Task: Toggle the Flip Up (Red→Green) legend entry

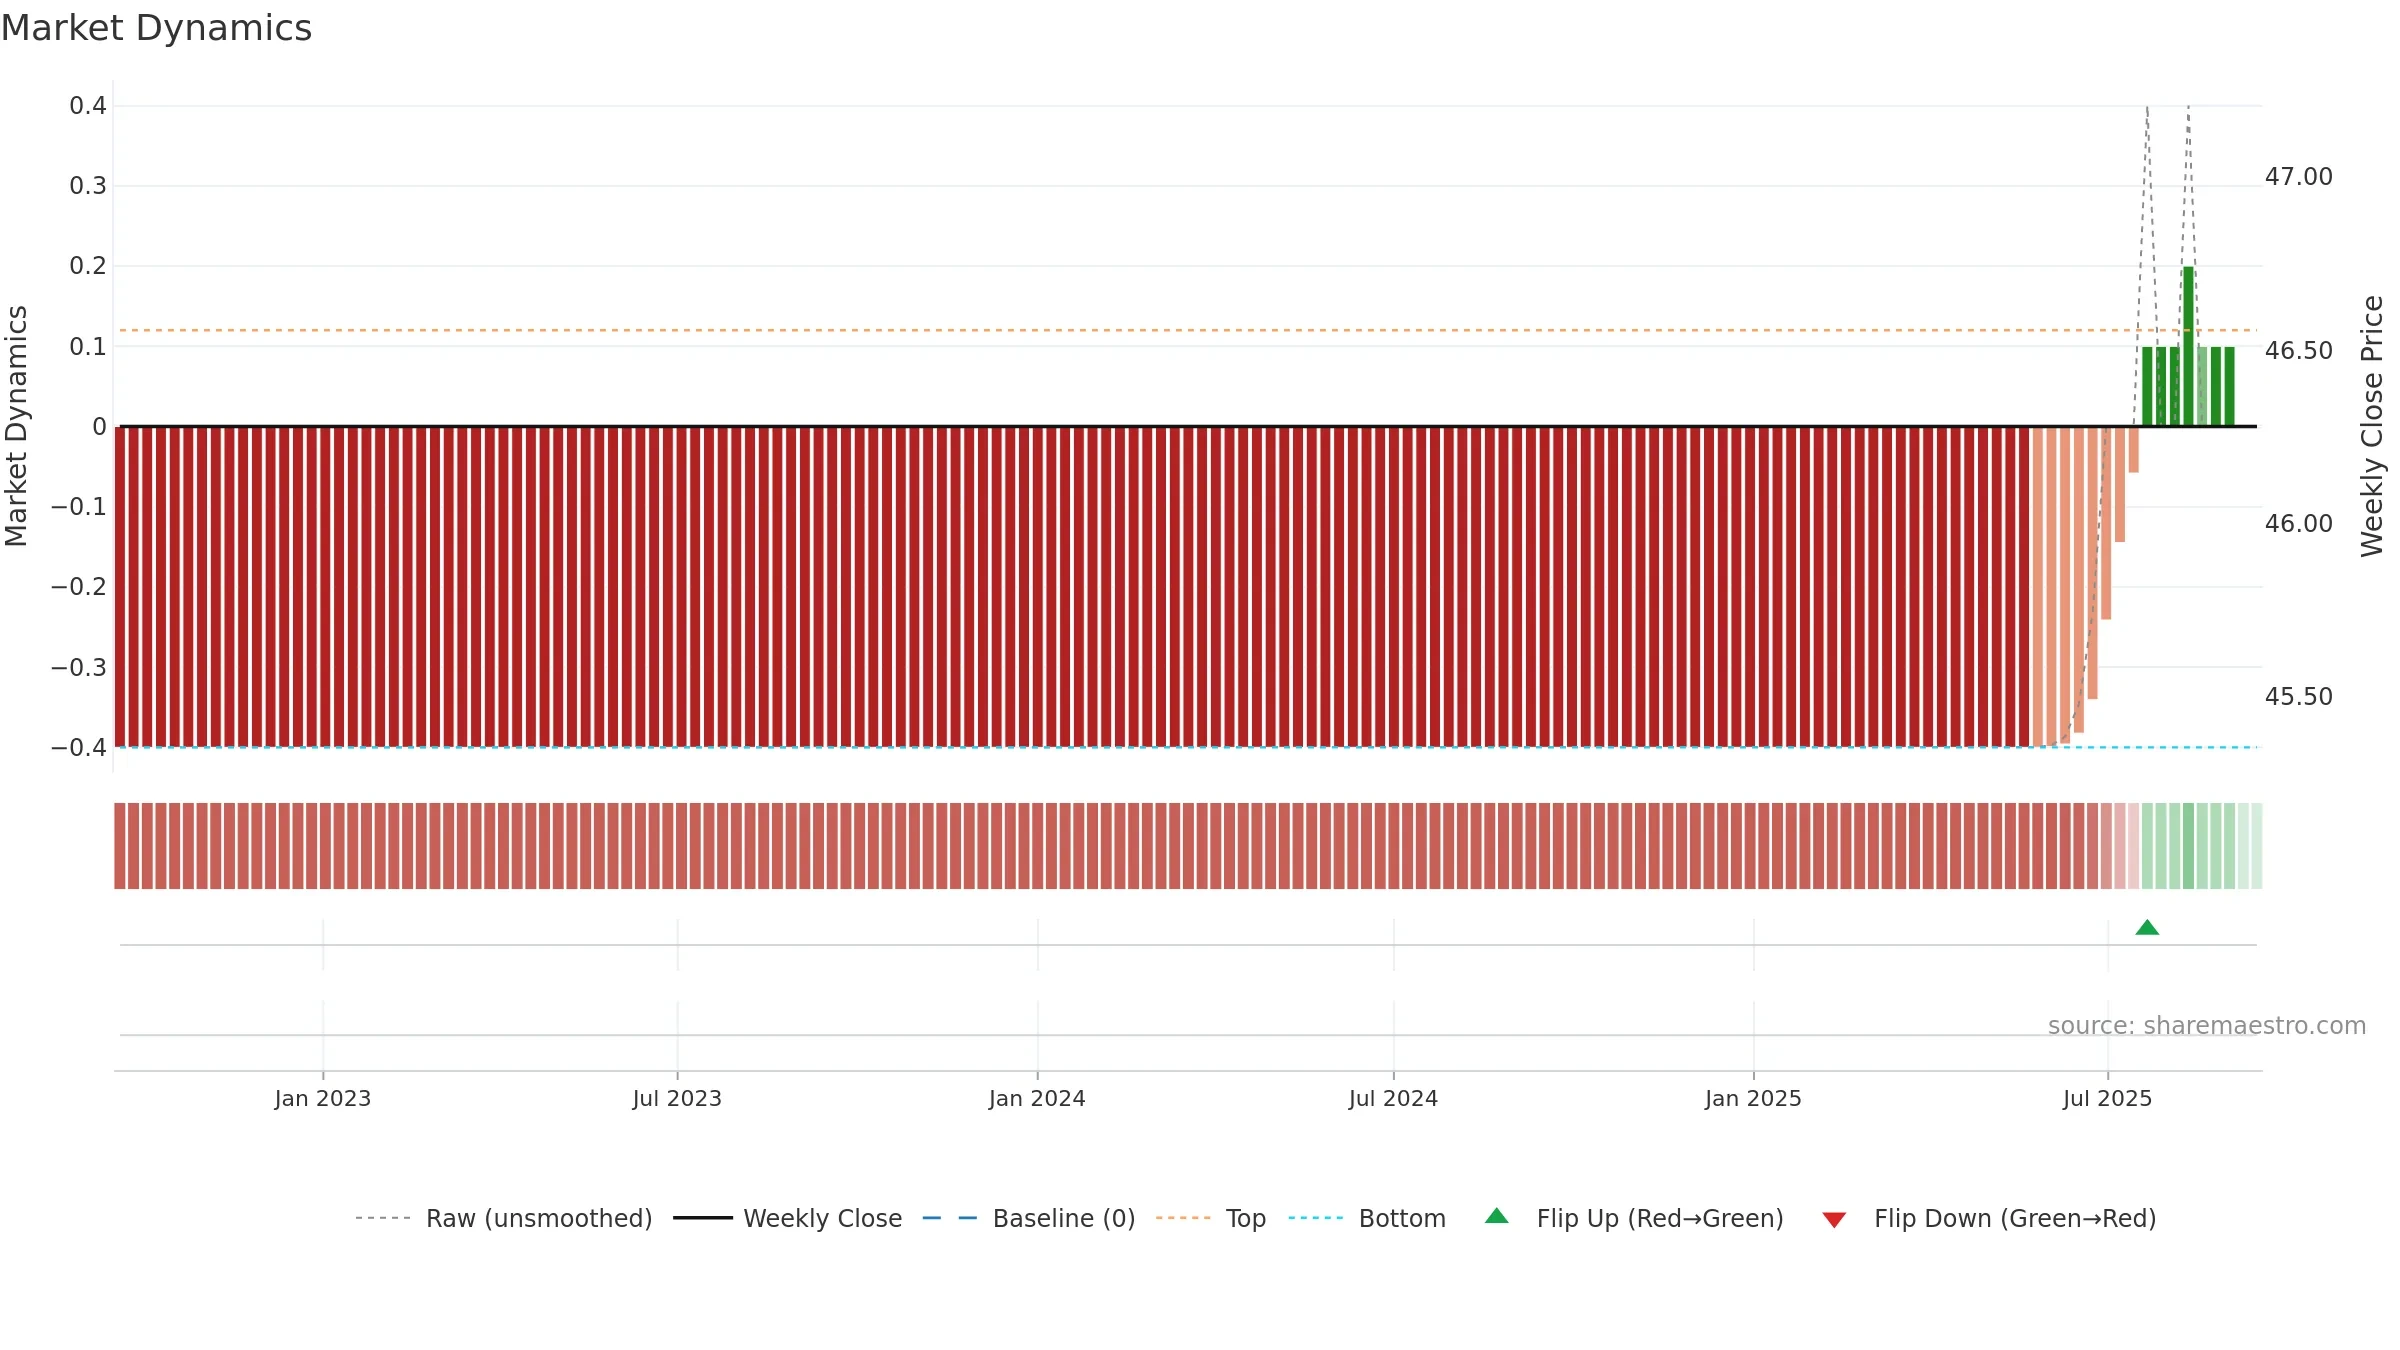Action: click(x=1634, y=1218)
